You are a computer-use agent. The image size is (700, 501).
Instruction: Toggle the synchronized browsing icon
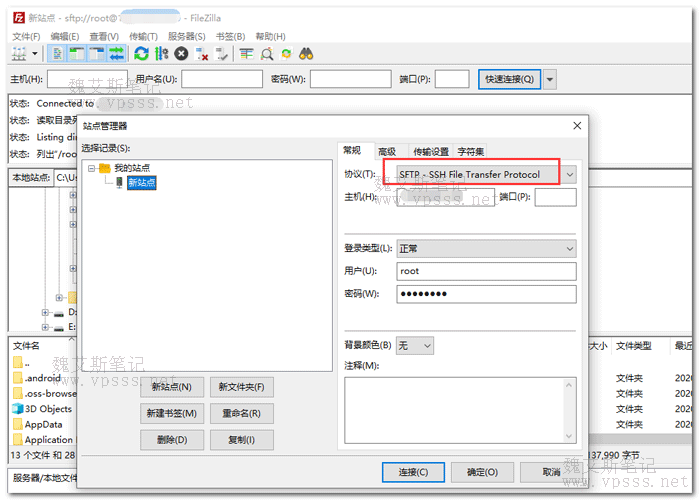[x=286, y=54]
